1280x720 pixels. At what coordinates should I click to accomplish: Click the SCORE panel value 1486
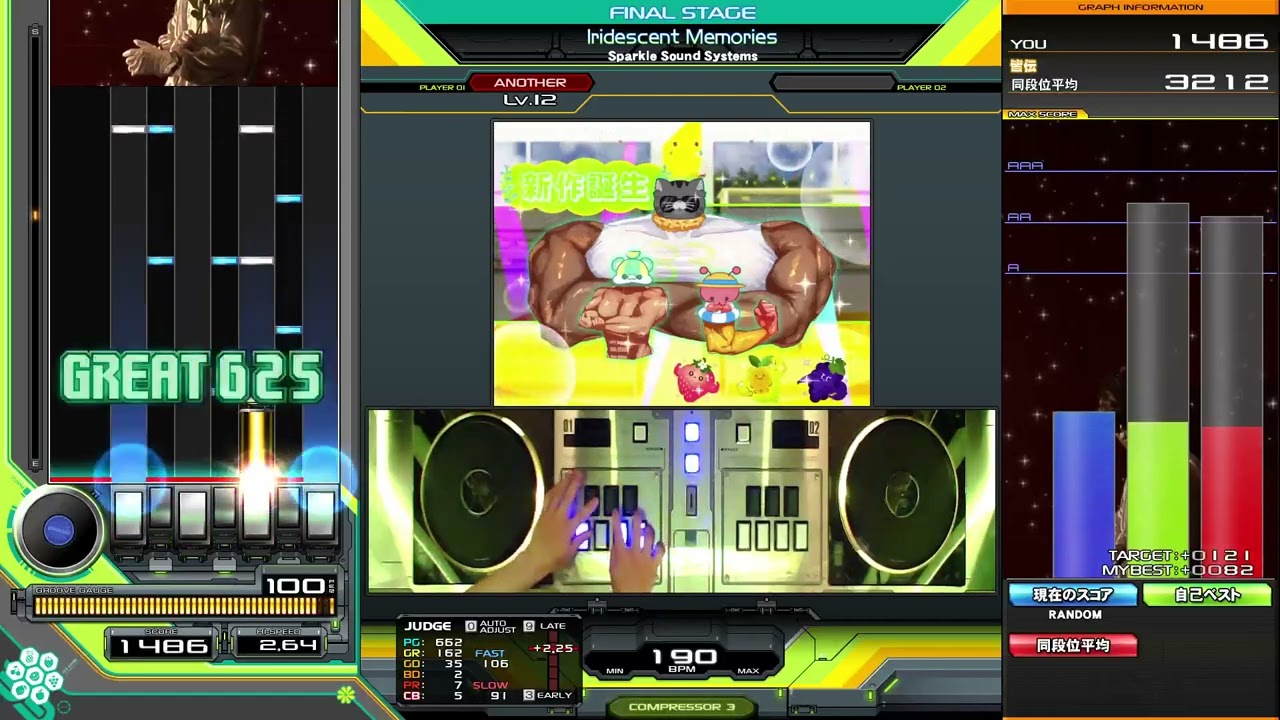[163, 646]
